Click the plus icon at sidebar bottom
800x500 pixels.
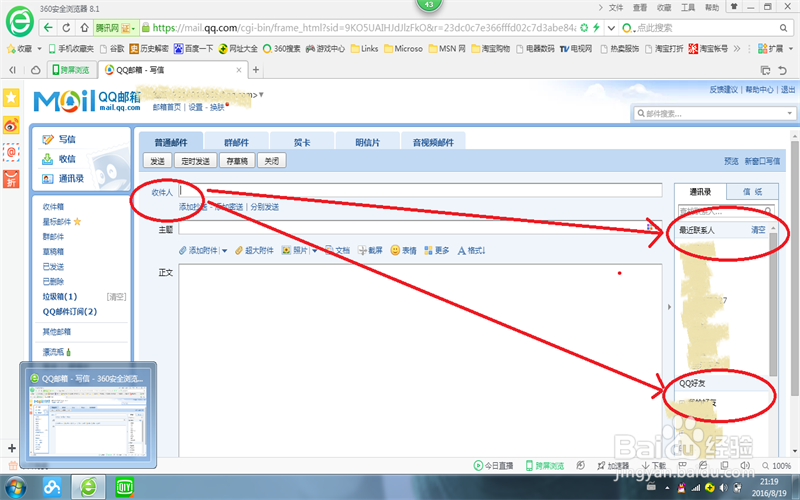pos(11,448)
